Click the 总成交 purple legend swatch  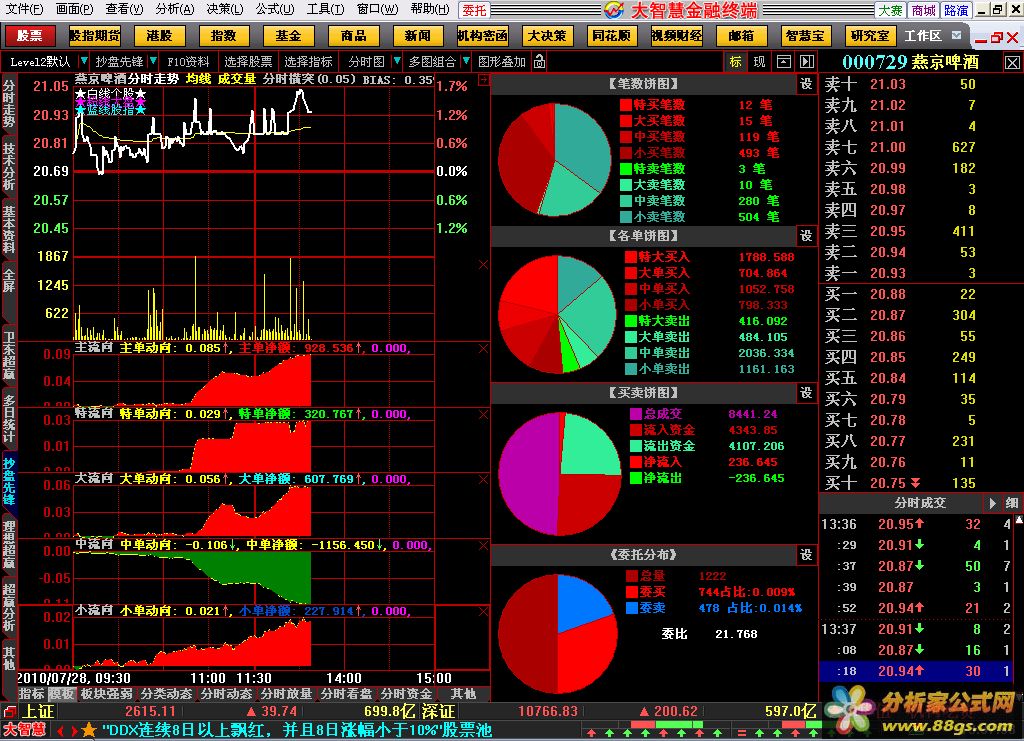pos(635,414)
